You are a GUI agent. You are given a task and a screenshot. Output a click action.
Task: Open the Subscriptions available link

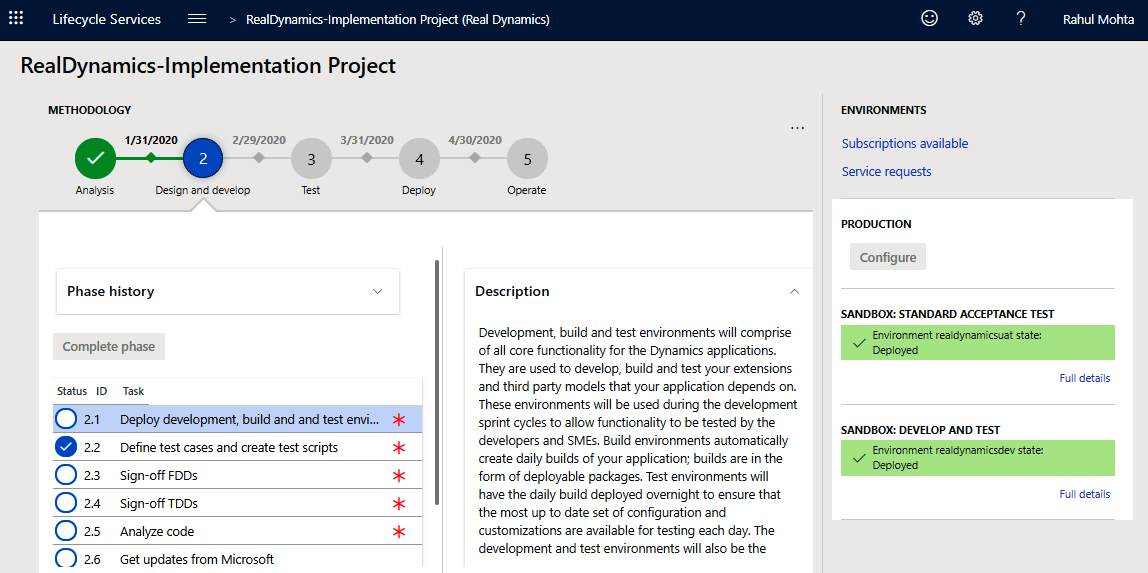904,144
